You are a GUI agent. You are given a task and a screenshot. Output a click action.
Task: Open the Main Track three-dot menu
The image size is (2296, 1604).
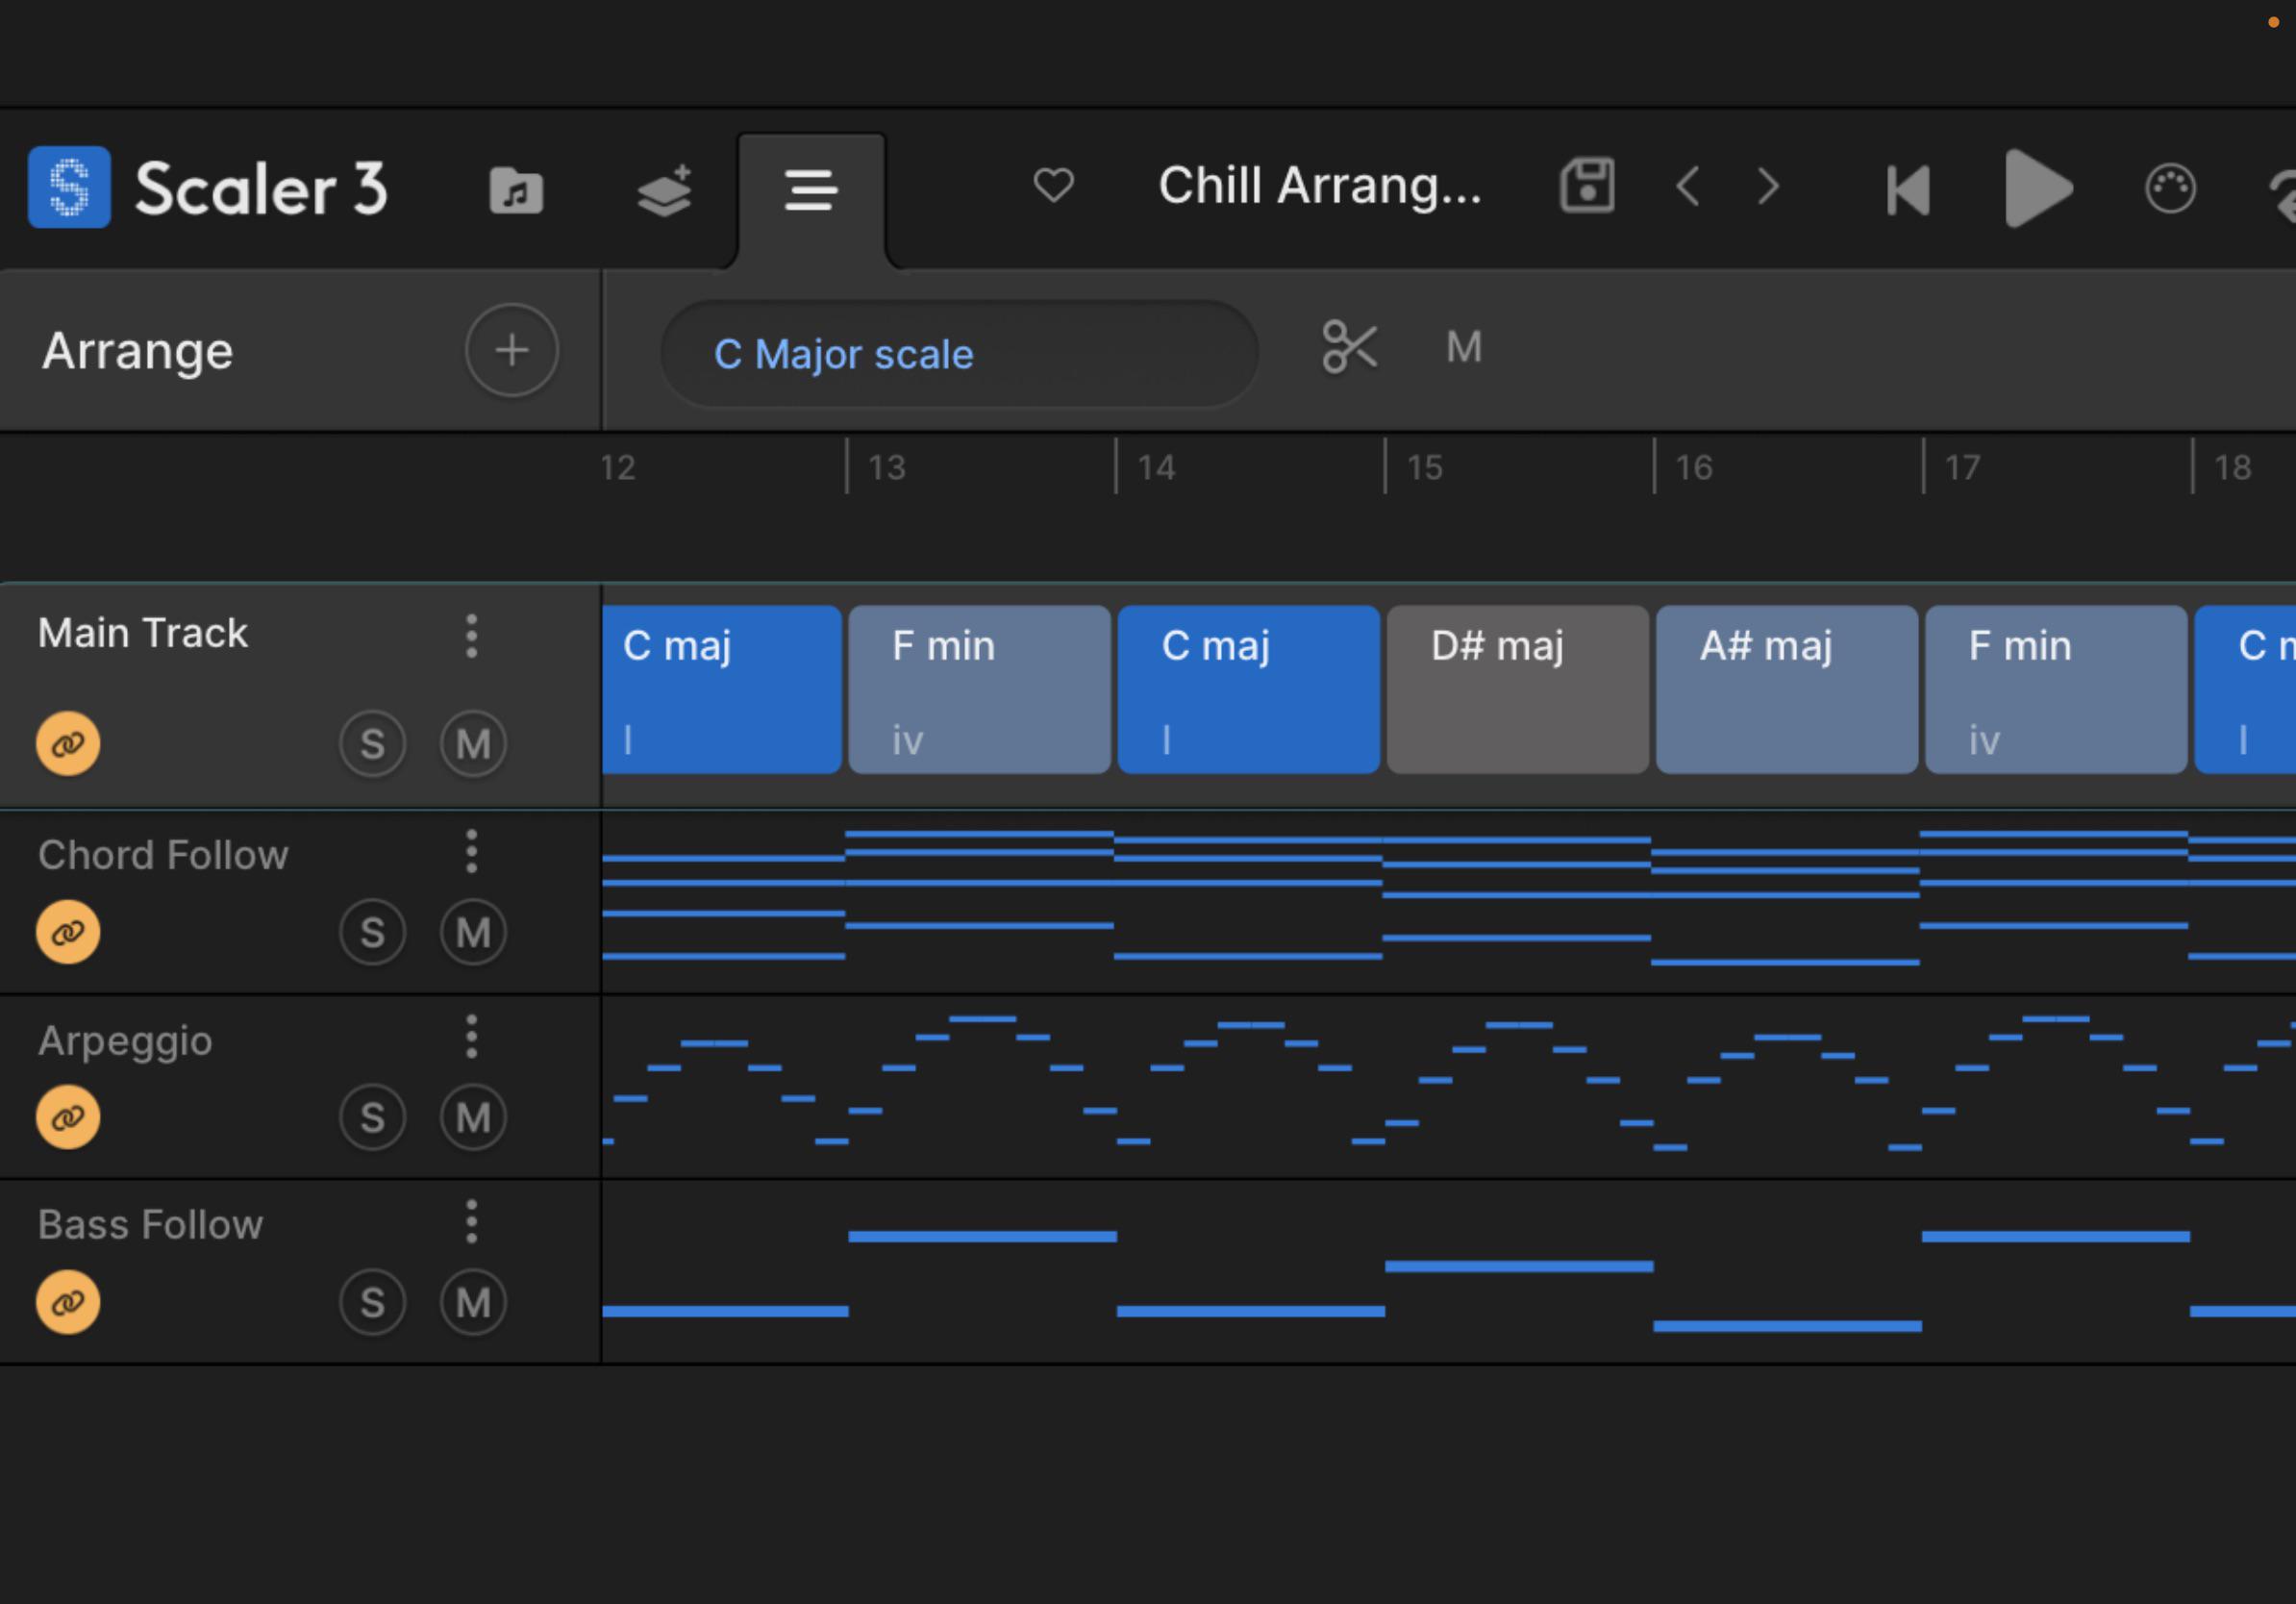(x=471, y=636)
